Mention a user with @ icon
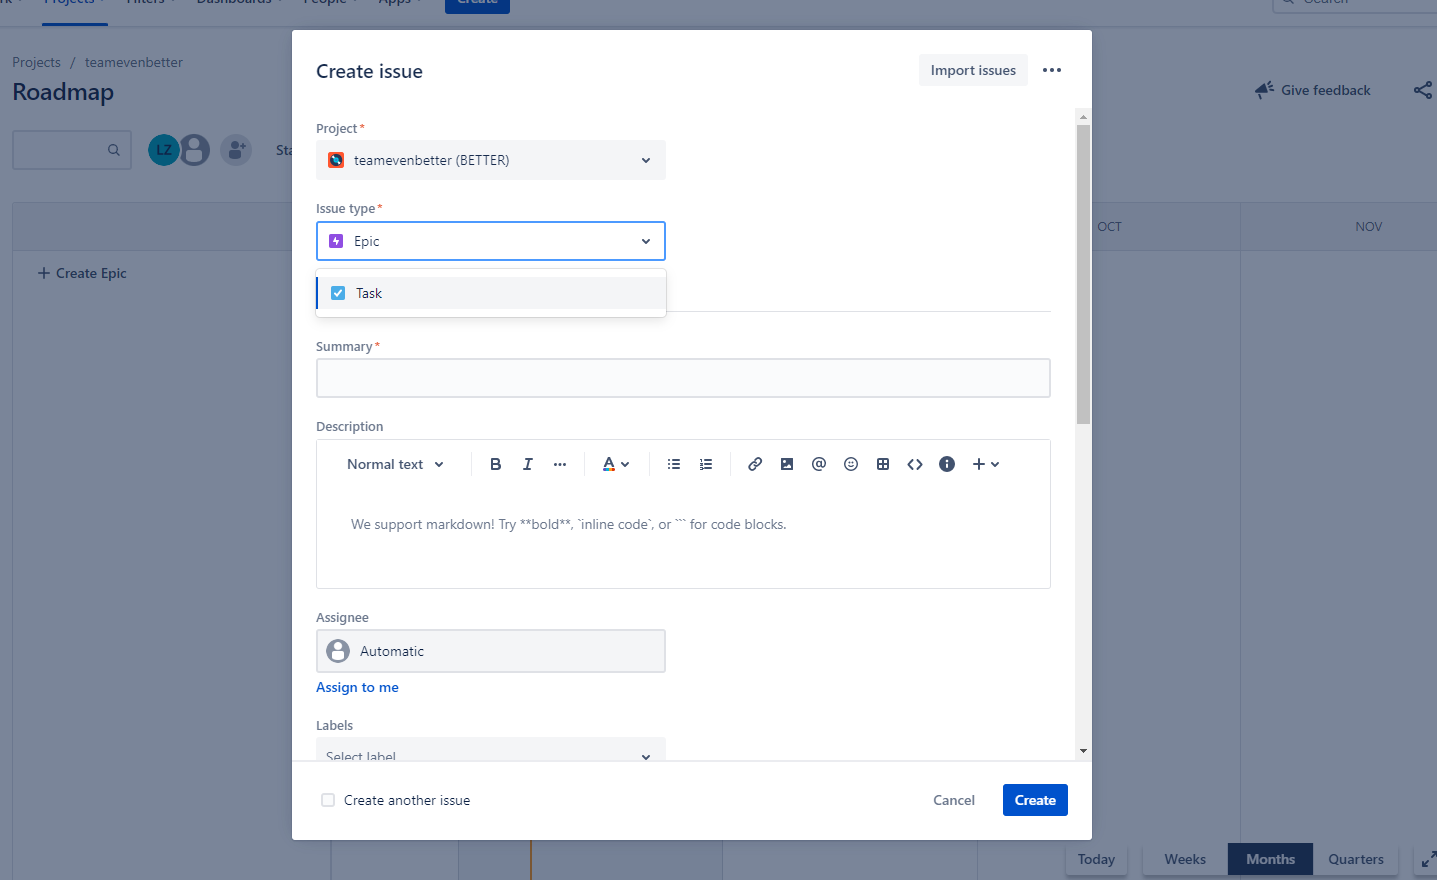Image resolution: width=1437 pixels, height=880 pixels. [x=819, y=464]
